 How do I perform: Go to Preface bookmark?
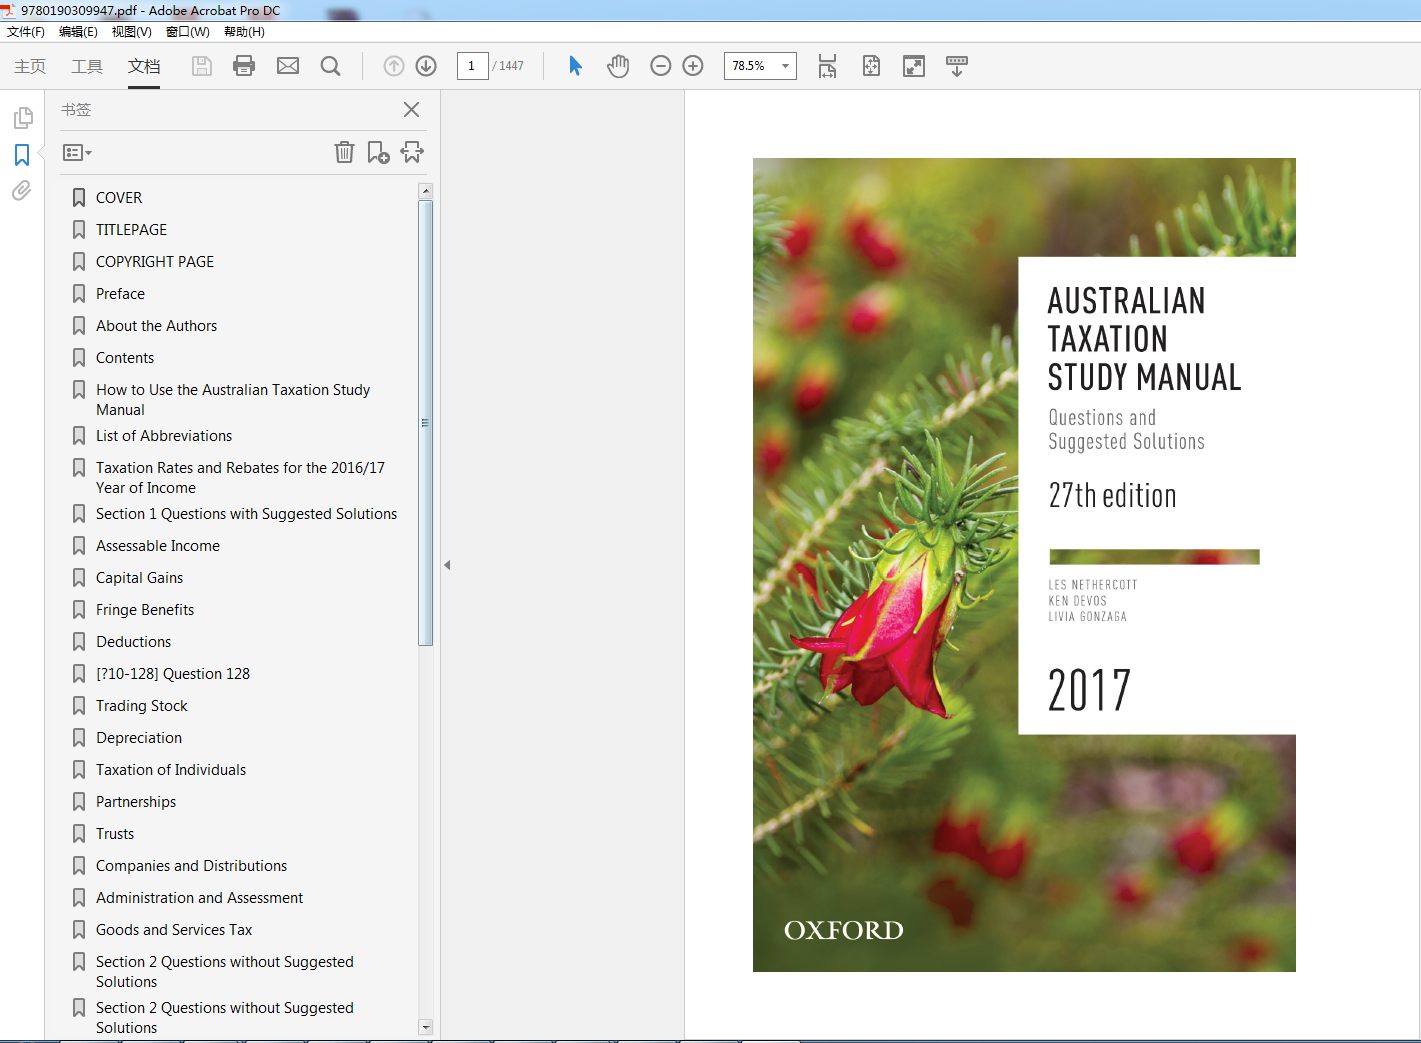[x=120, y=294]
